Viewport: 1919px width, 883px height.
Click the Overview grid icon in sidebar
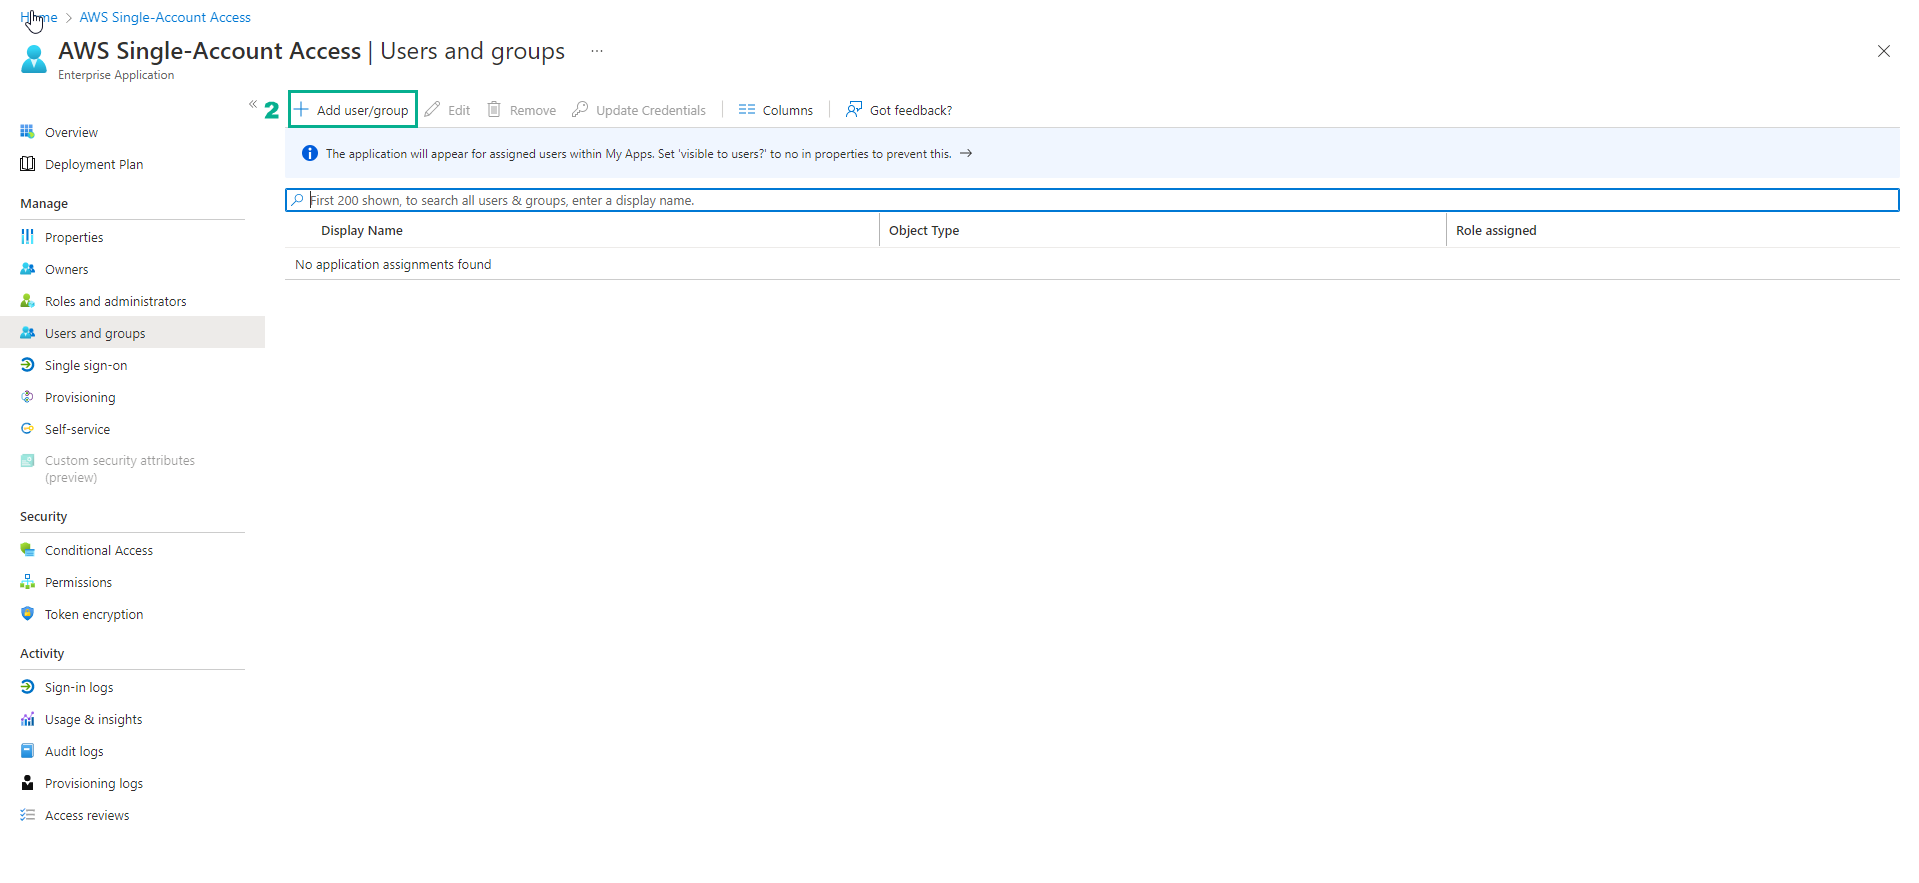point(27,132)
